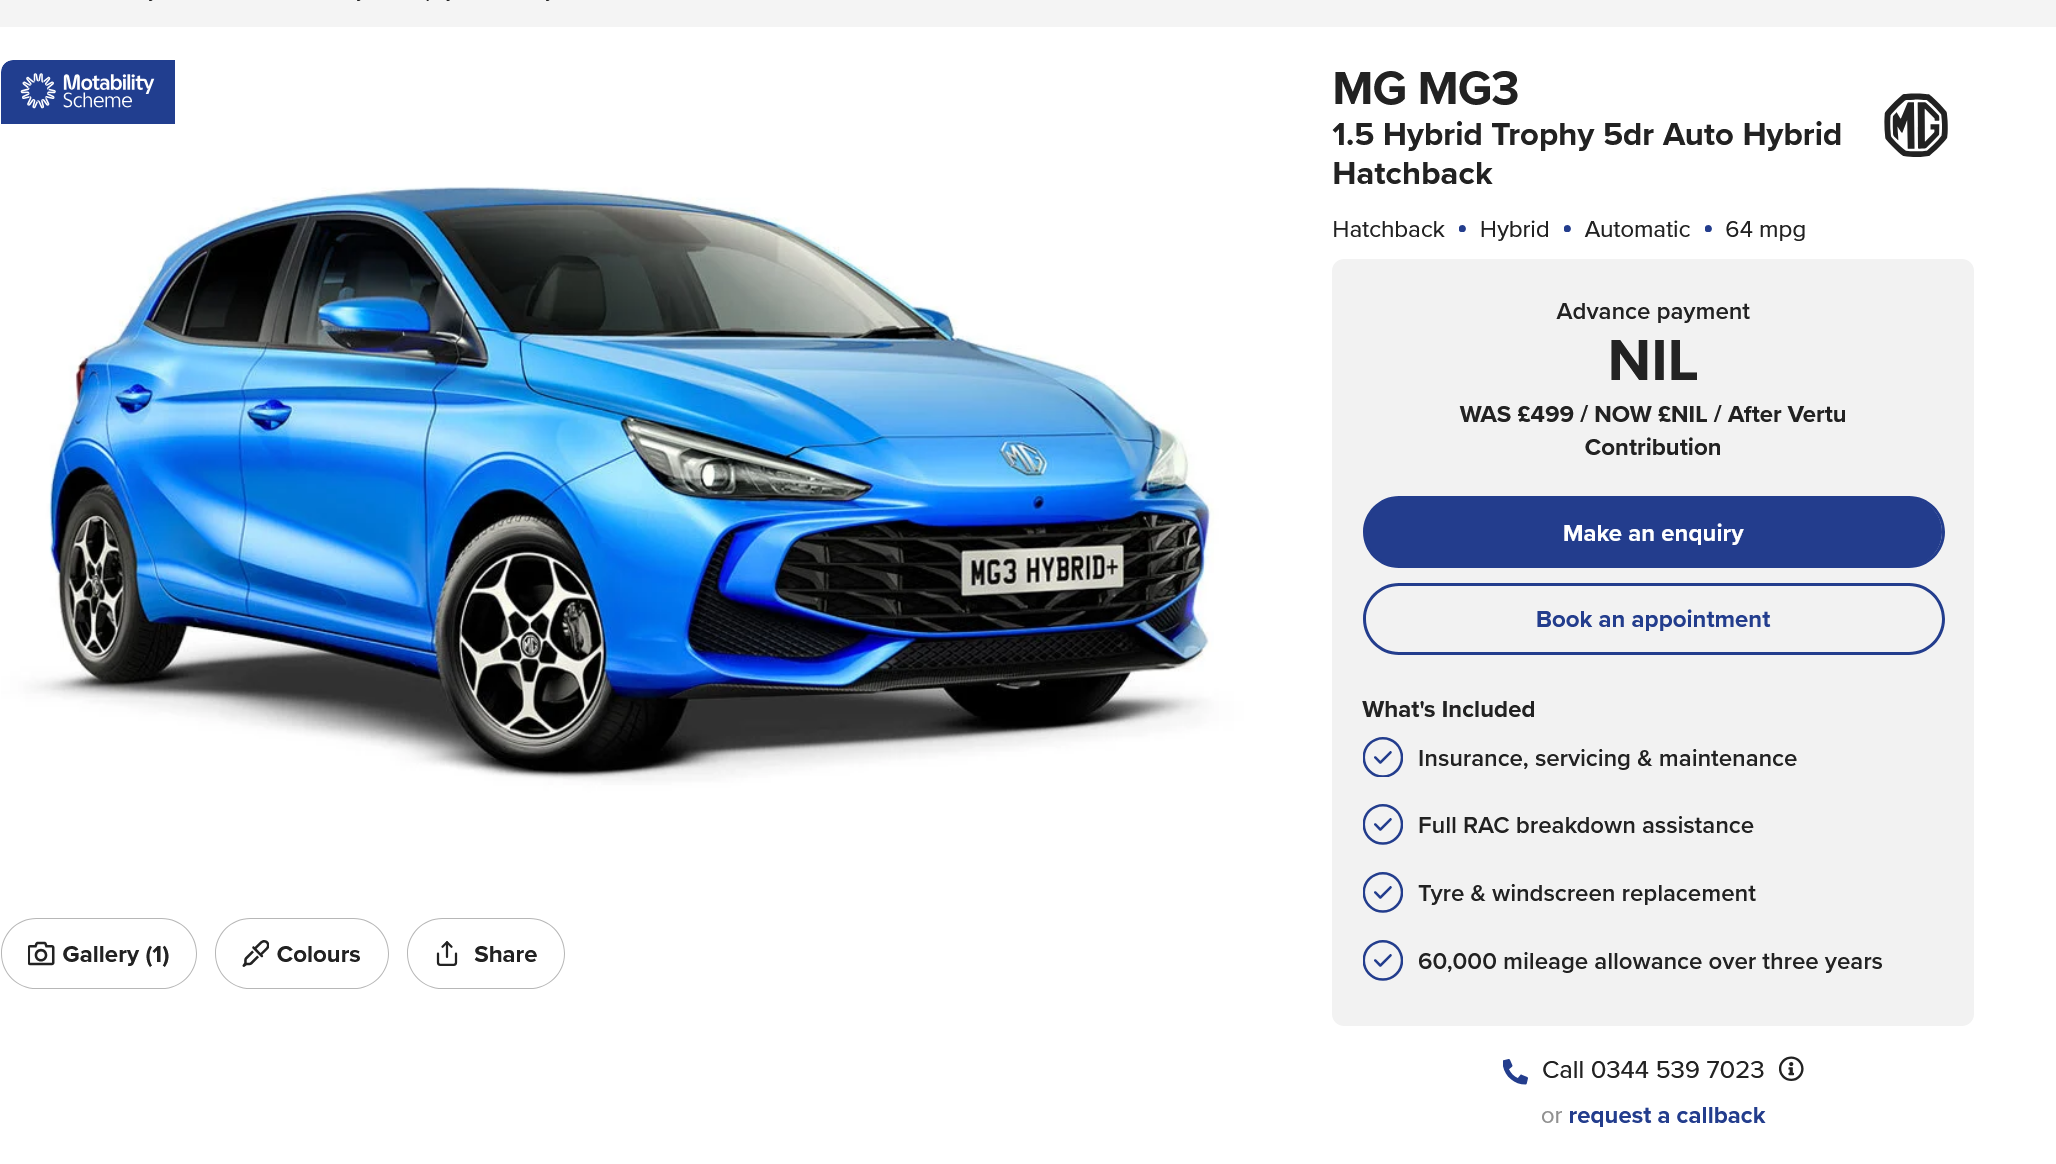This screenshot has height=1164, width=2056.
Task: Click the Make an enquiry button
Action: click(1653, 533)
